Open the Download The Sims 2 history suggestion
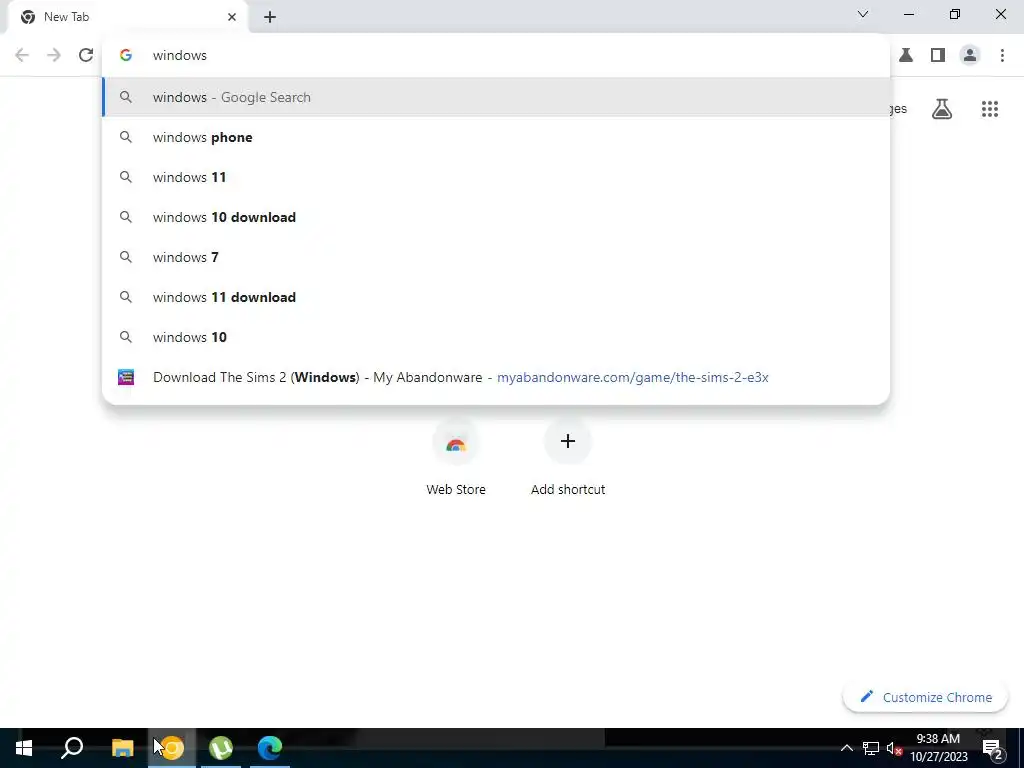This screenshot has width=1024, height=768. pyautogui.click(x=496, y=377)
